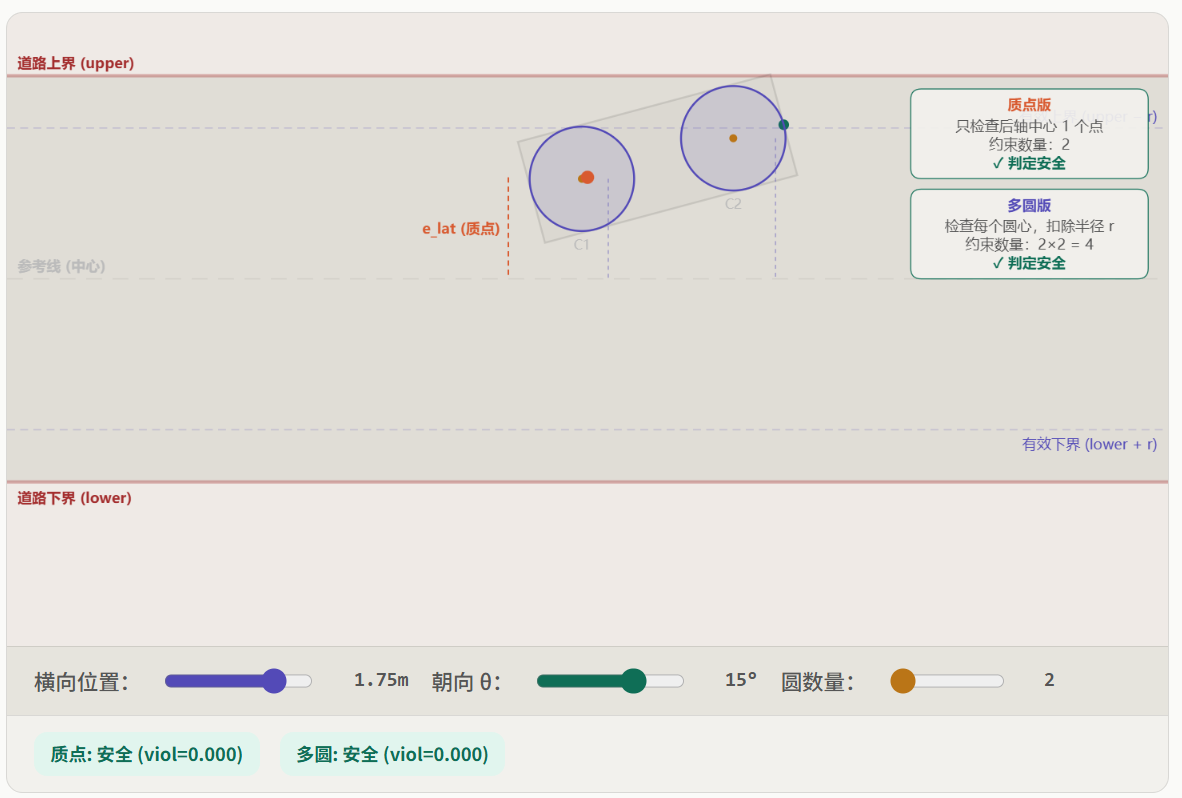Click the red rear-axle center dot
Image resolution: width=1182 pixels, height=798 pixels.
[587, 177]
